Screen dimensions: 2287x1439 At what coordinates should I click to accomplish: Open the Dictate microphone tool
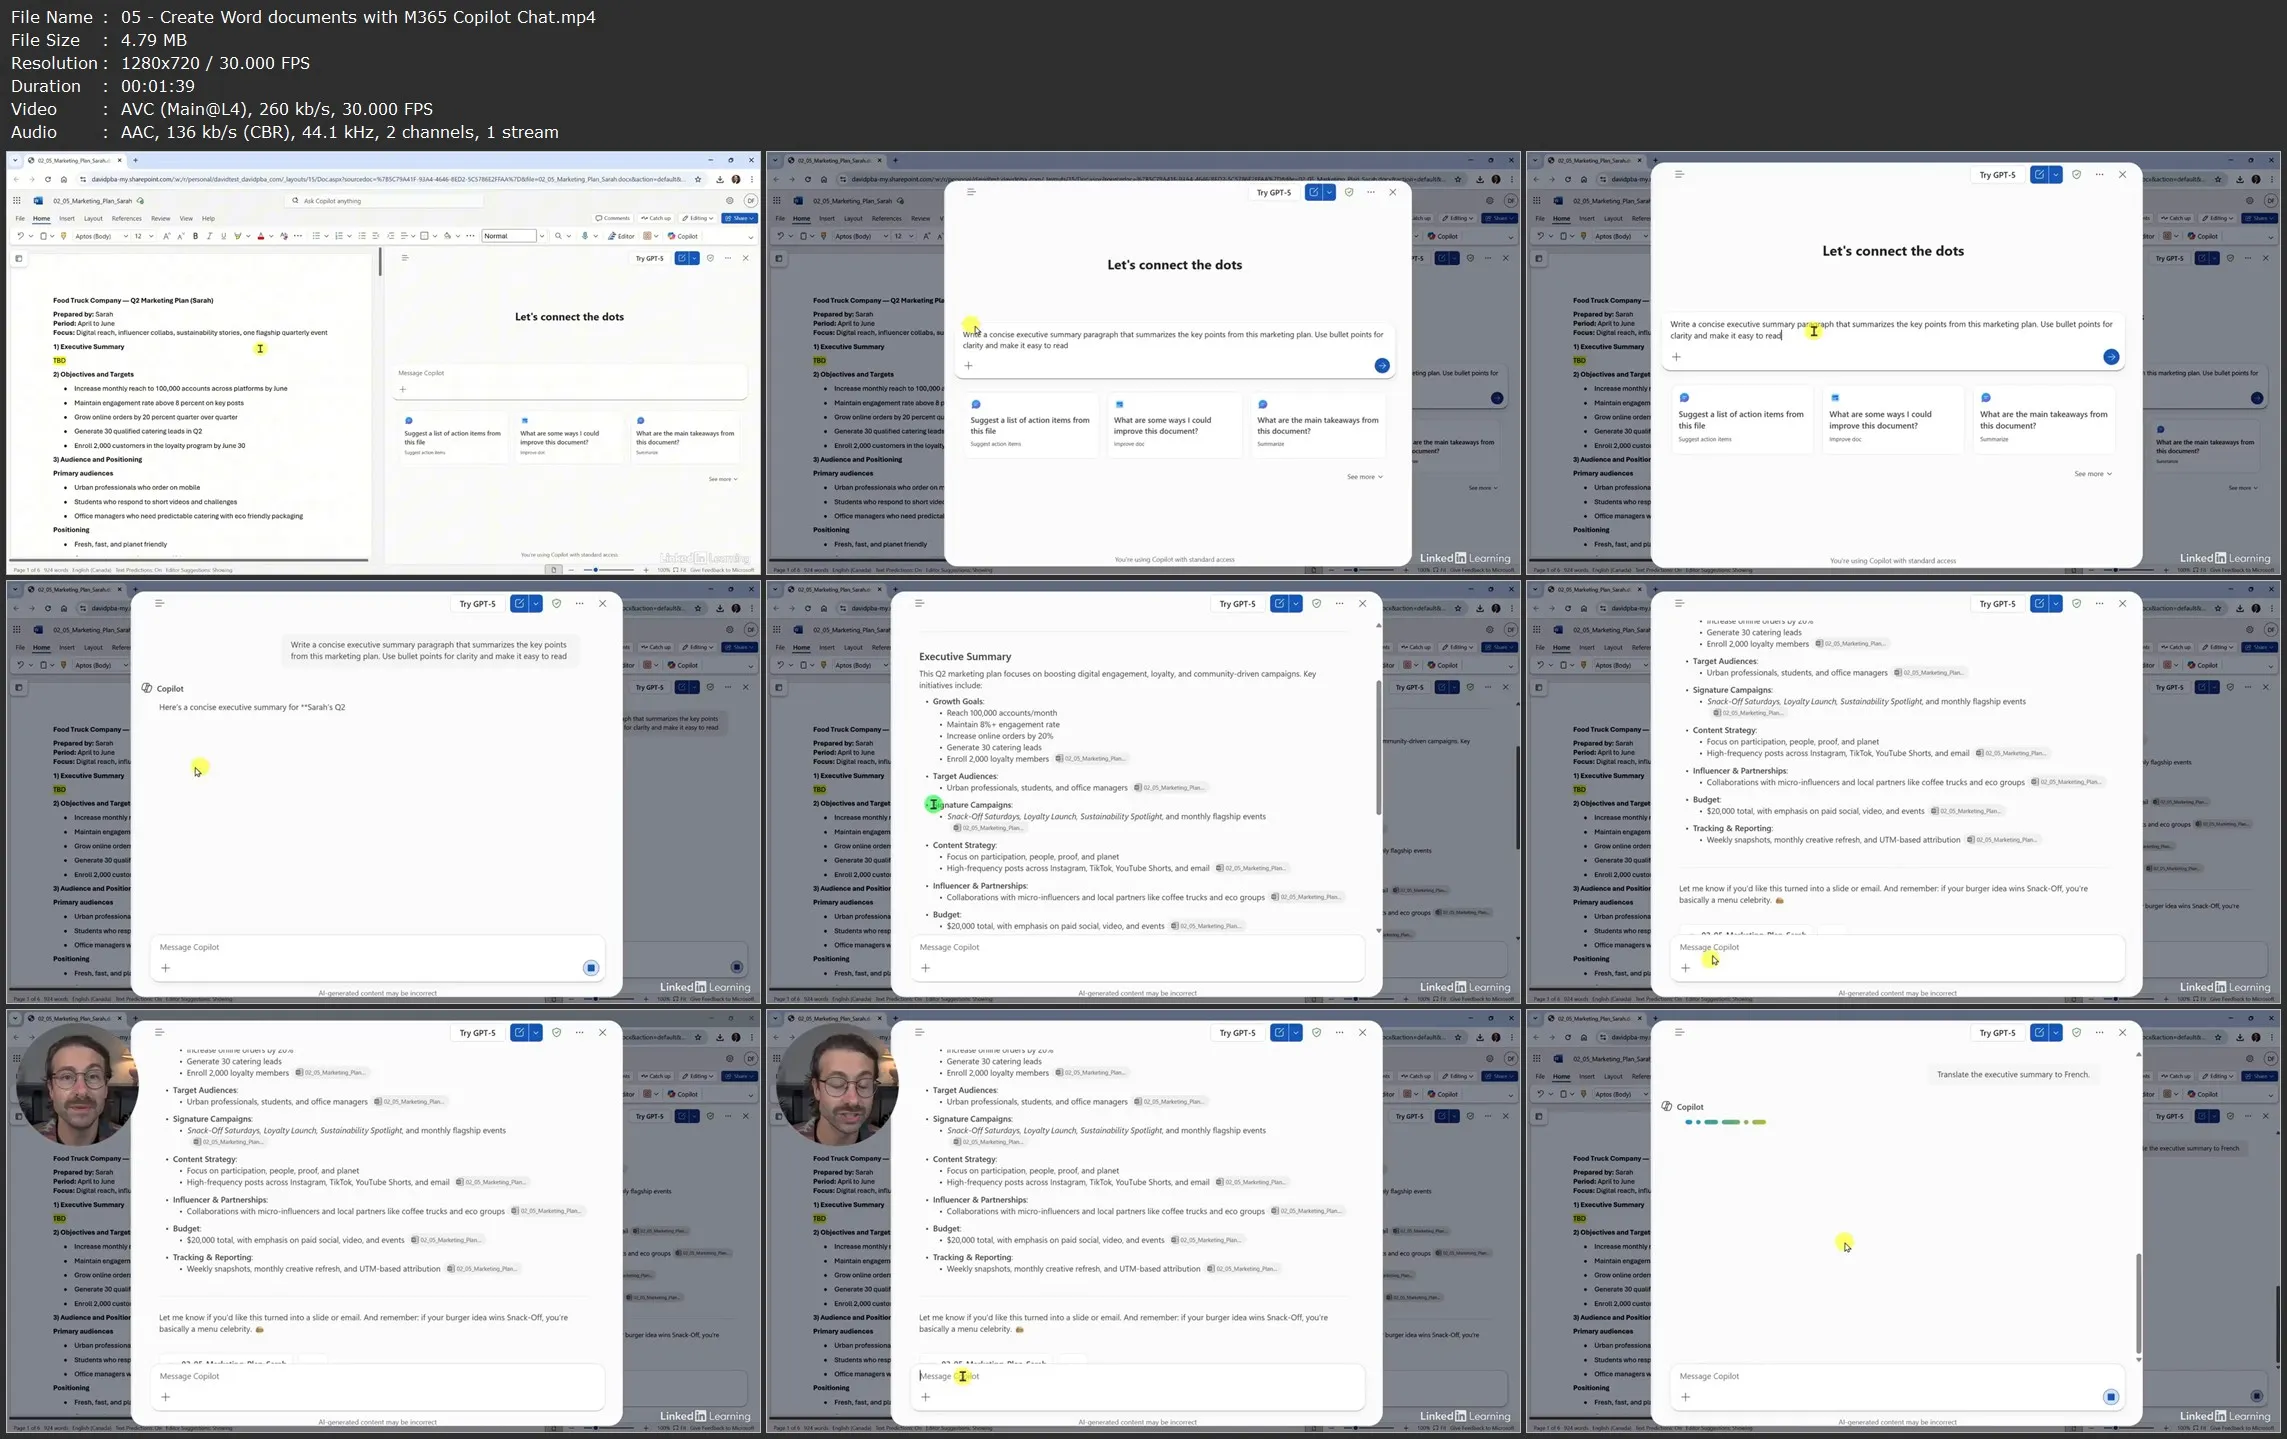[x=585, y=236]
